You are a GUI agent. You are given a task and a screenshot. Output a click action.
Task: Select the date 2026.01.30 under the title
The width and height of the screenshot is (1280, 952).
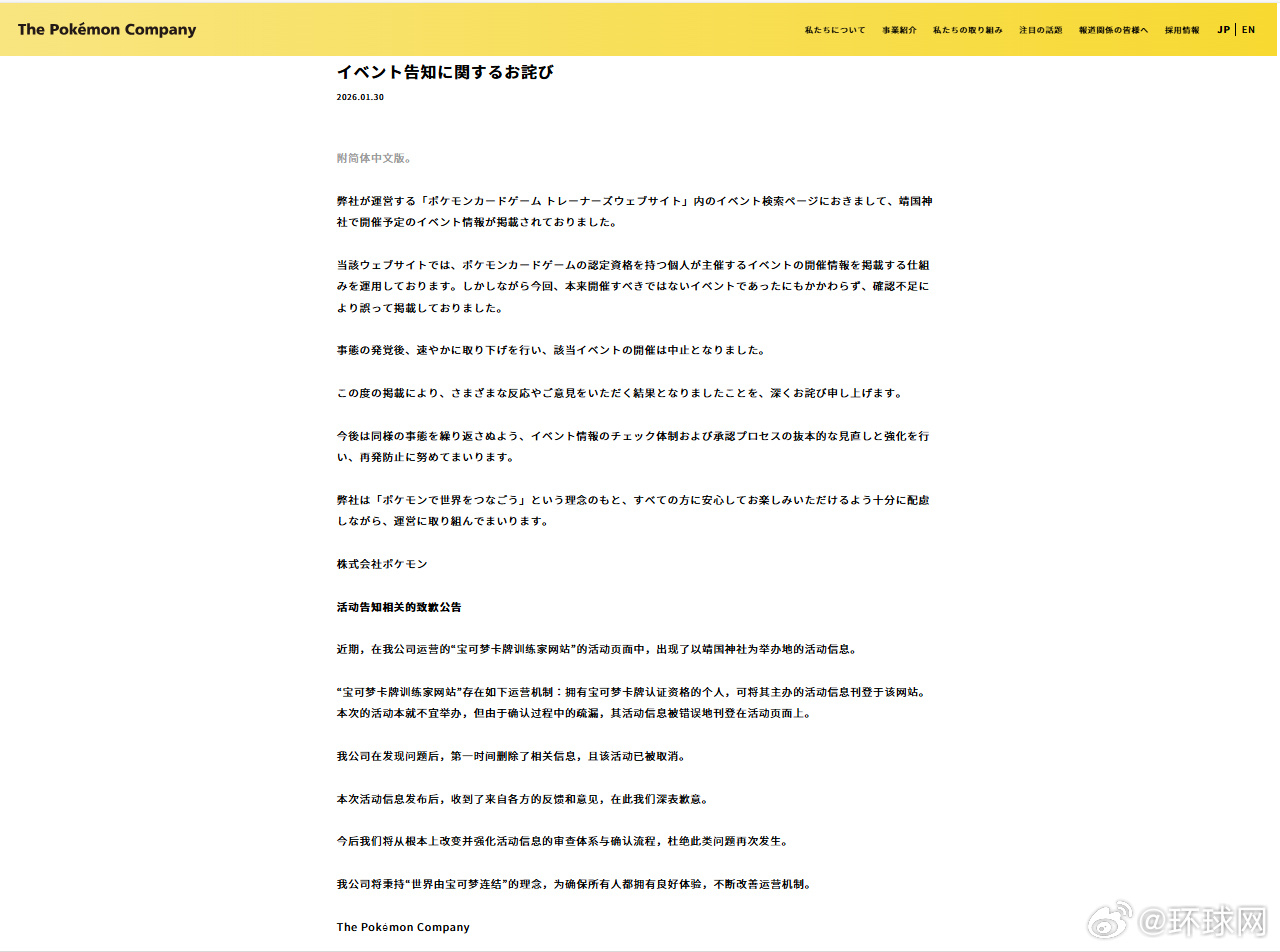point(358,97)
